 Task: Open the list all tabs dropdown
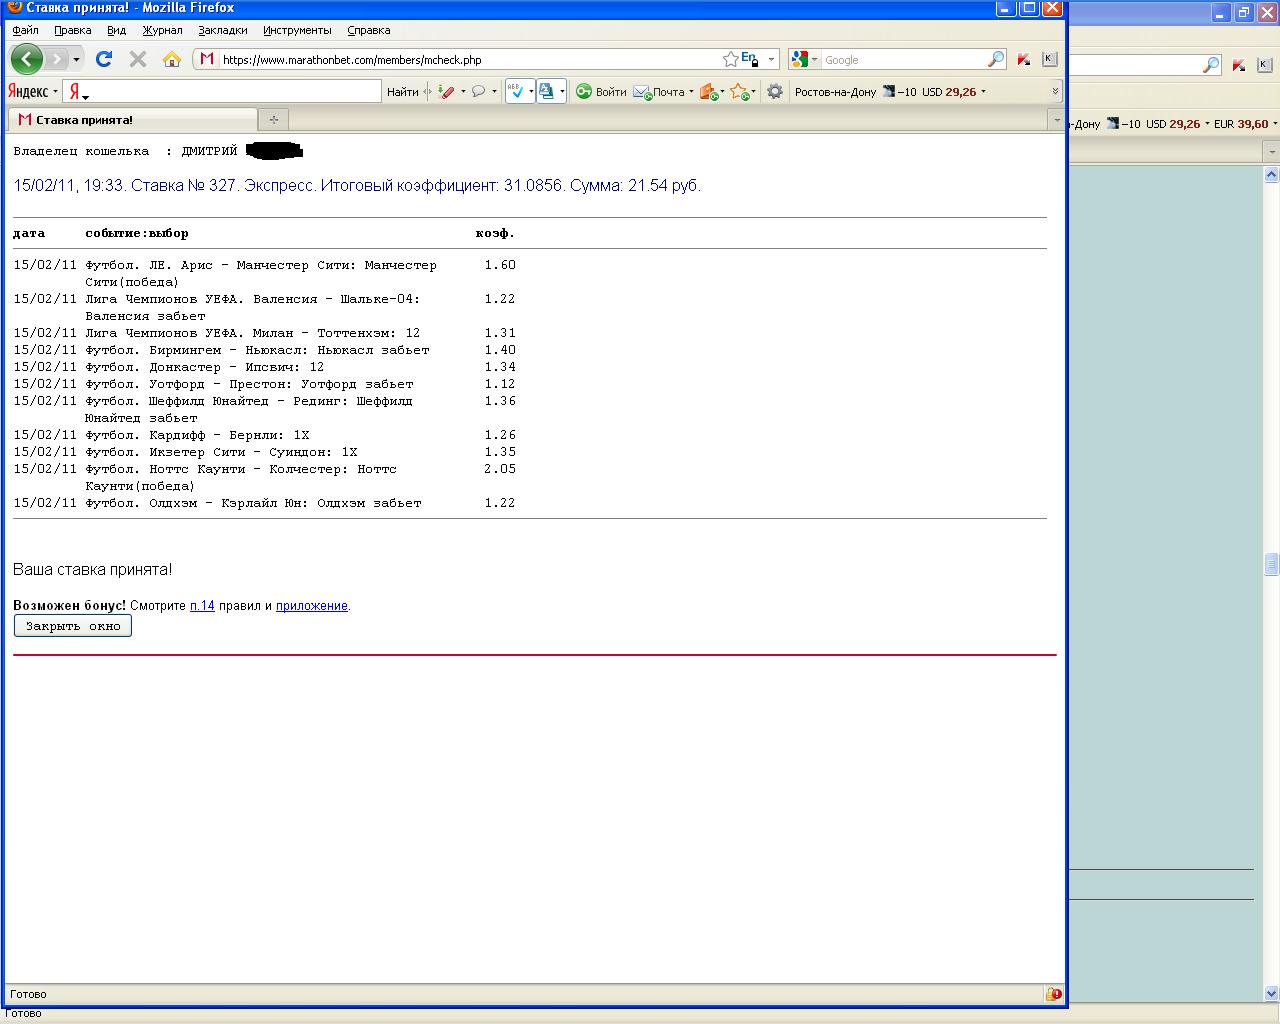click(x=1056, y=120)
